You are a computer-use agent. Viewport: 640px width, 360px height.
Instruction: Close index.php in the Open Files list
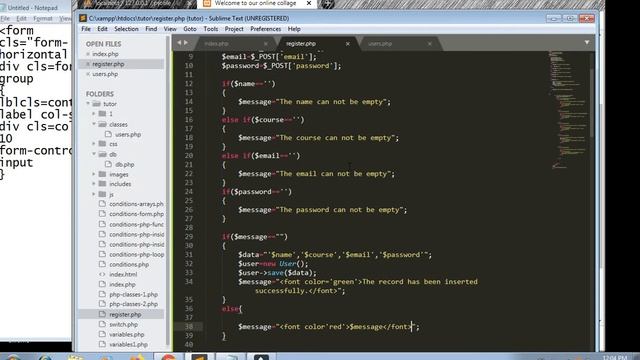tap(88, 54)
